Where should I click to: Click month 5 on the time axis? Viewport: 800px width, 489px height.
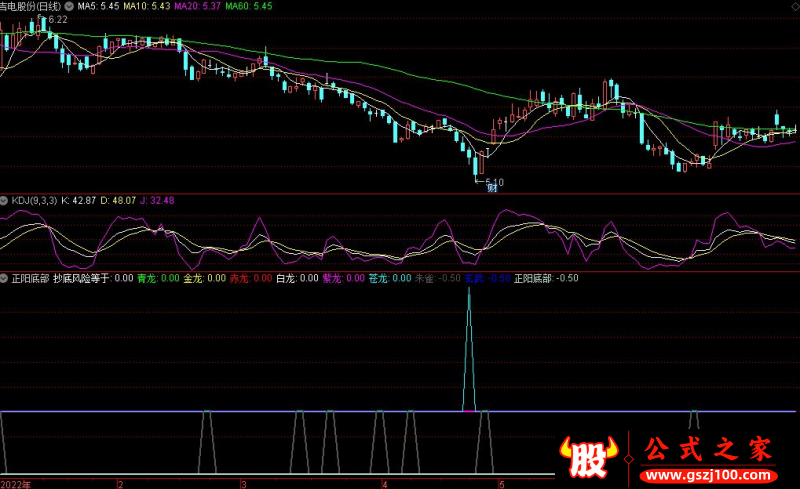click(x=503, y=483)
